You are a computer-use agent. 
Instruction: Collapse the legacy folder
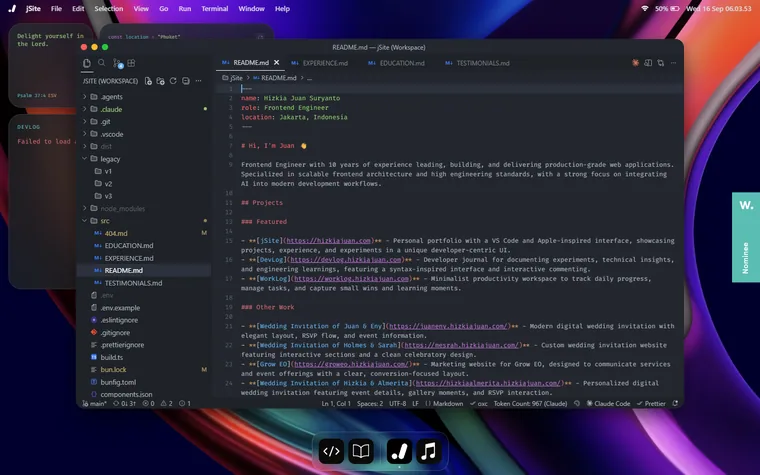click(x=143, y=159)
